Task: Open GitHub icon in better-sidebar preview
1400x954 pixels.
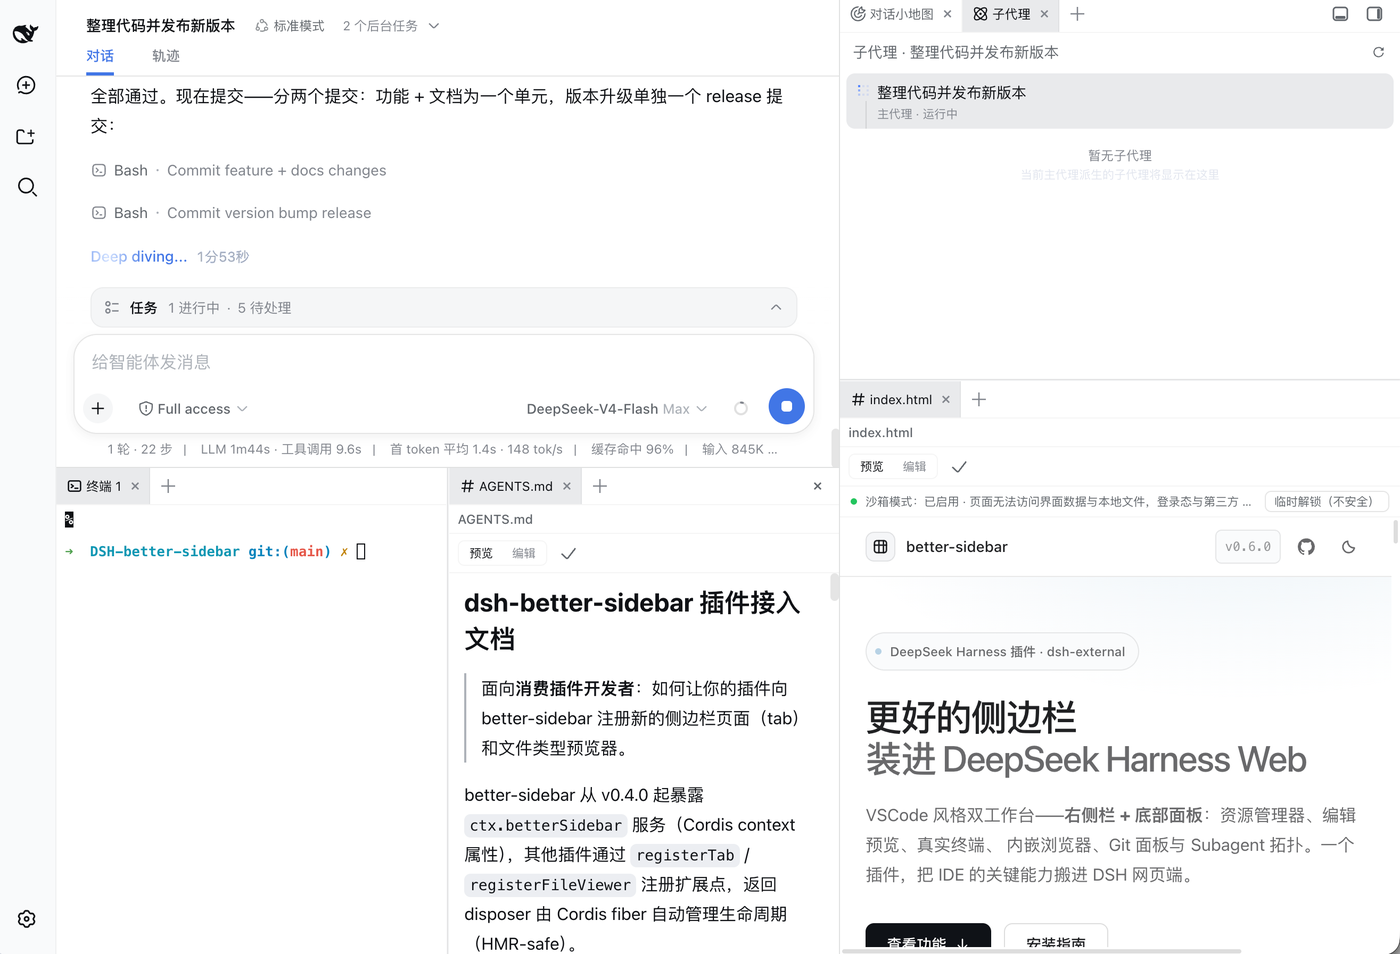Action: 1306,547
